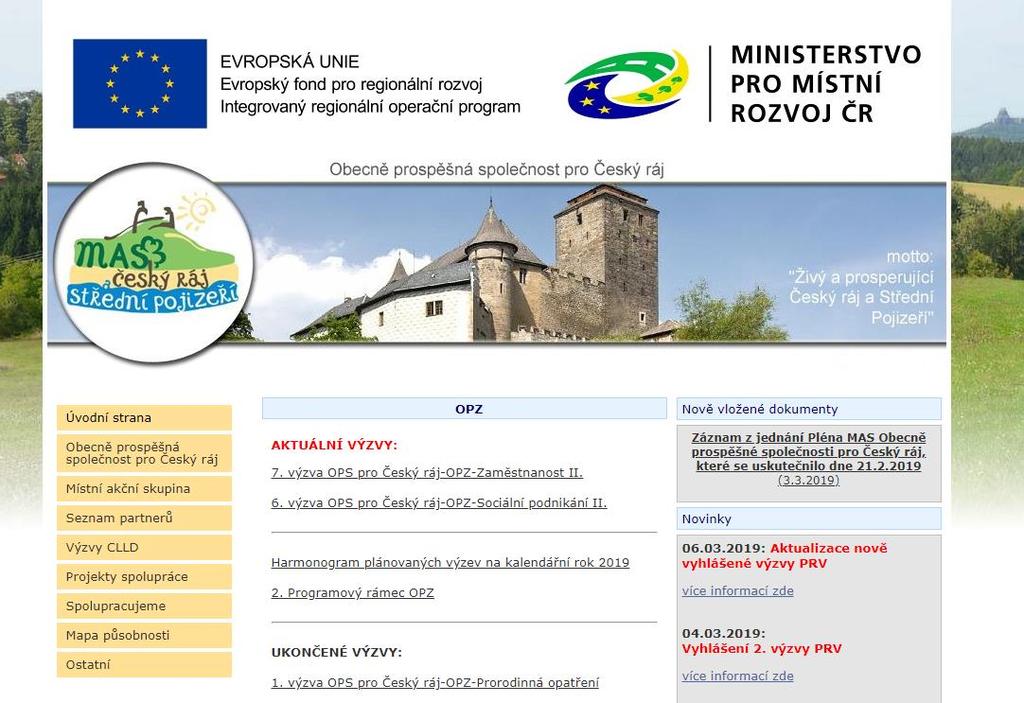The width and height of the screenshot is (1024, 703).
Task: Click the document date (3.3.2019)
Action: (808, 480)
